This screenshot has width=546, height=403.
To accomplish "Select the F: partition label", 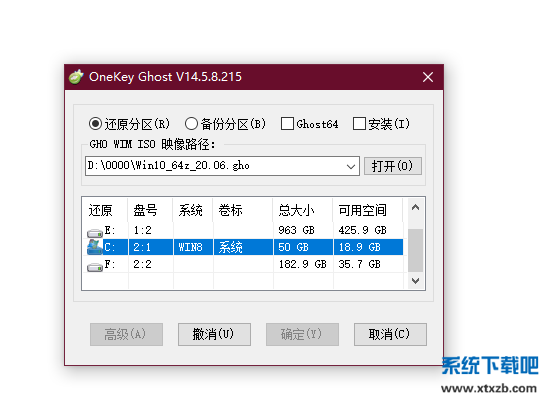I will (110, 264).
